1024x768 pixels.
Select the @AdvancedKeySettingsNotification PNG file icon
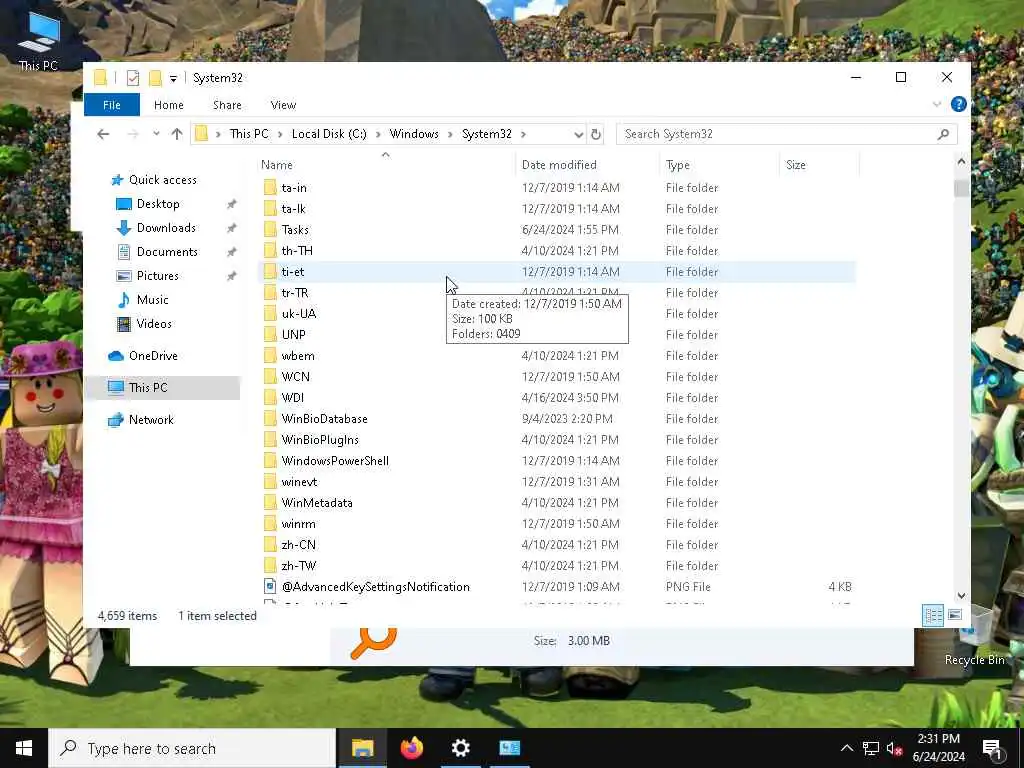[270, 586]
